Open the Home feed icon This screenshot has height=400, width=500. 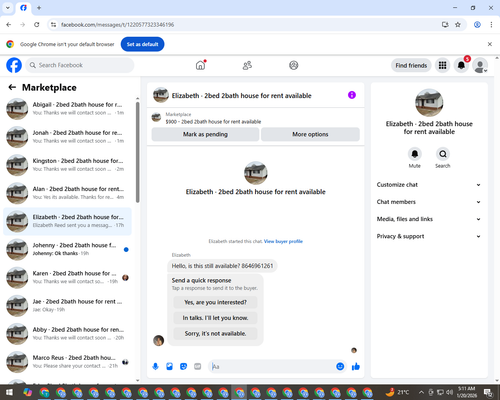[x=200, y=65]
